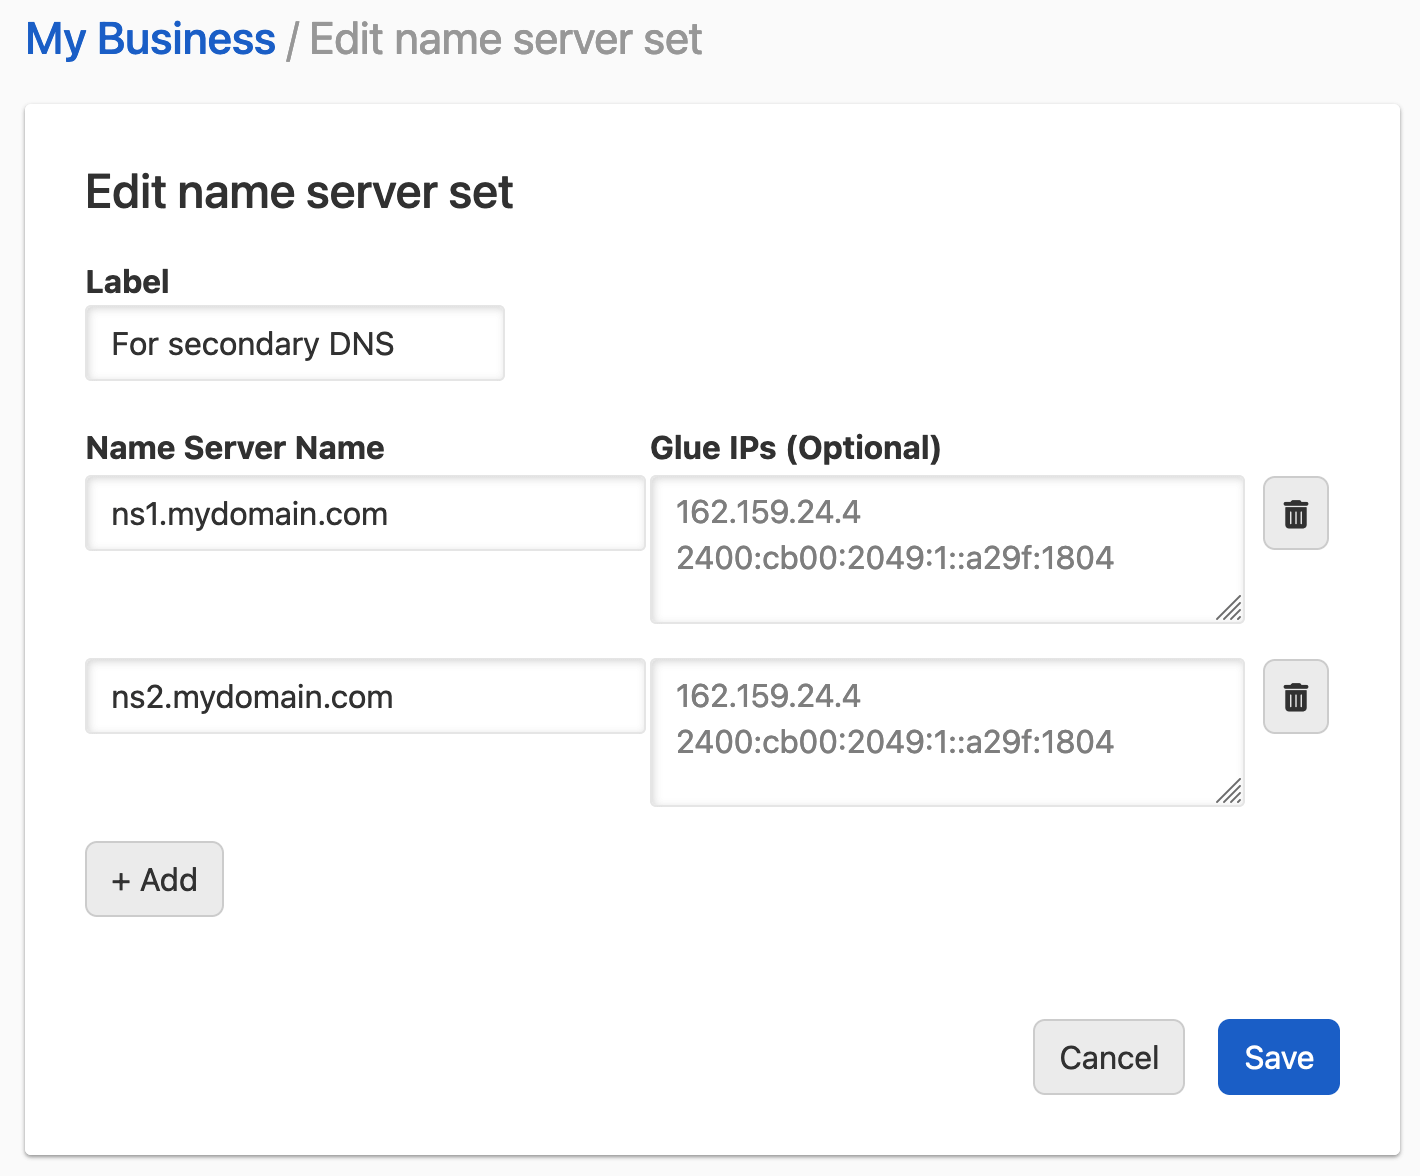This screenshot has height=1176, width=1420.
Task: Add a new name server row
Action: [154, 879]
